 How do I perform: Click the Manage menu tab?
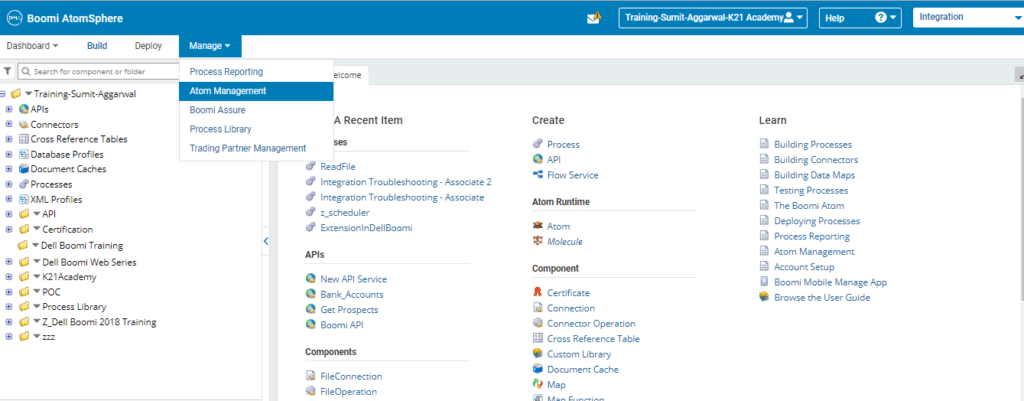tap(210, 46)
